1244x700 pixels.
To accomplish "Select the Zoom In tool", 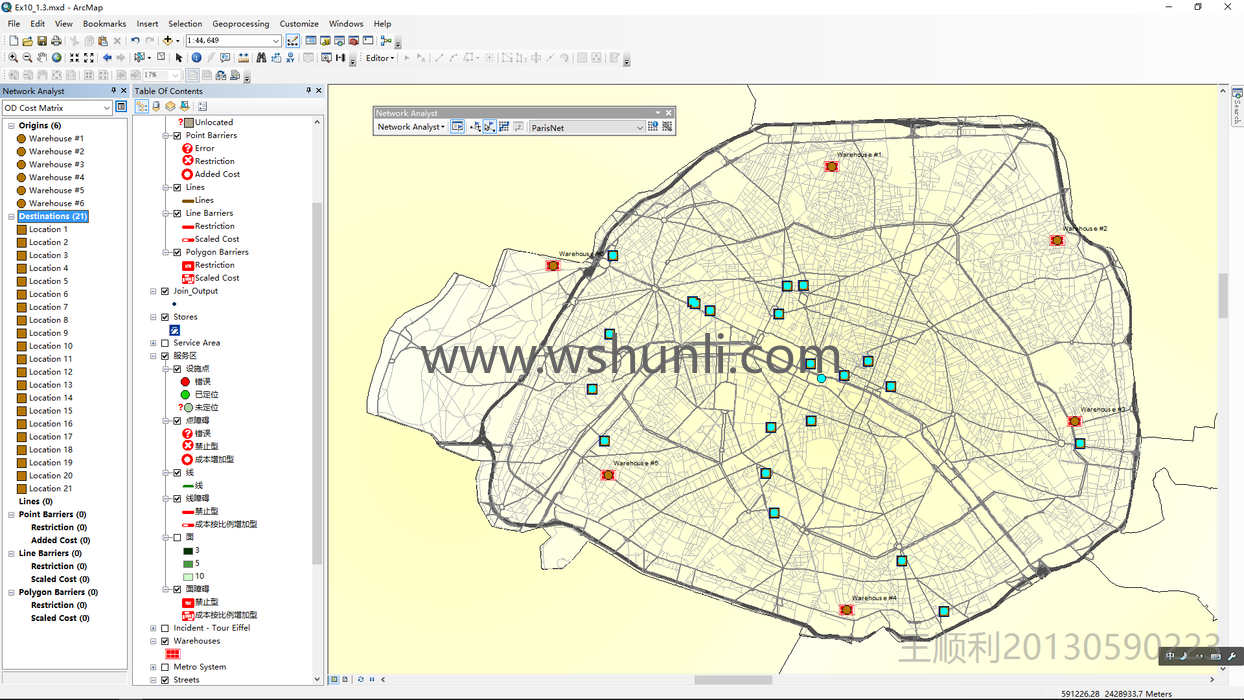I will coord(13,58).
